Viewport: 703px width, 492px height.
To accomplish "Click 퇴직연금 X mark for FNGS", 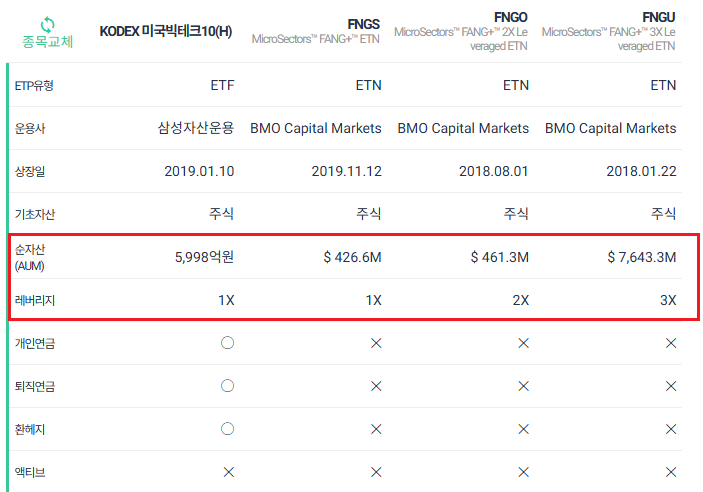I will (376, 387).
